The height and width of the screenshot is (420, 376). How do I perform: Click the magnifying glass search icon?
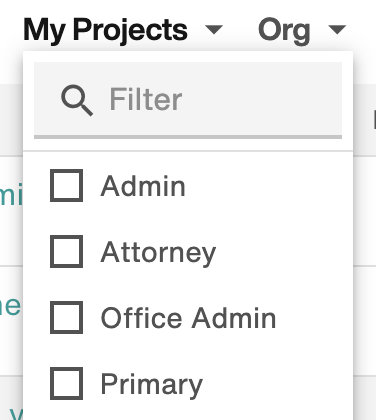(77, 100)
